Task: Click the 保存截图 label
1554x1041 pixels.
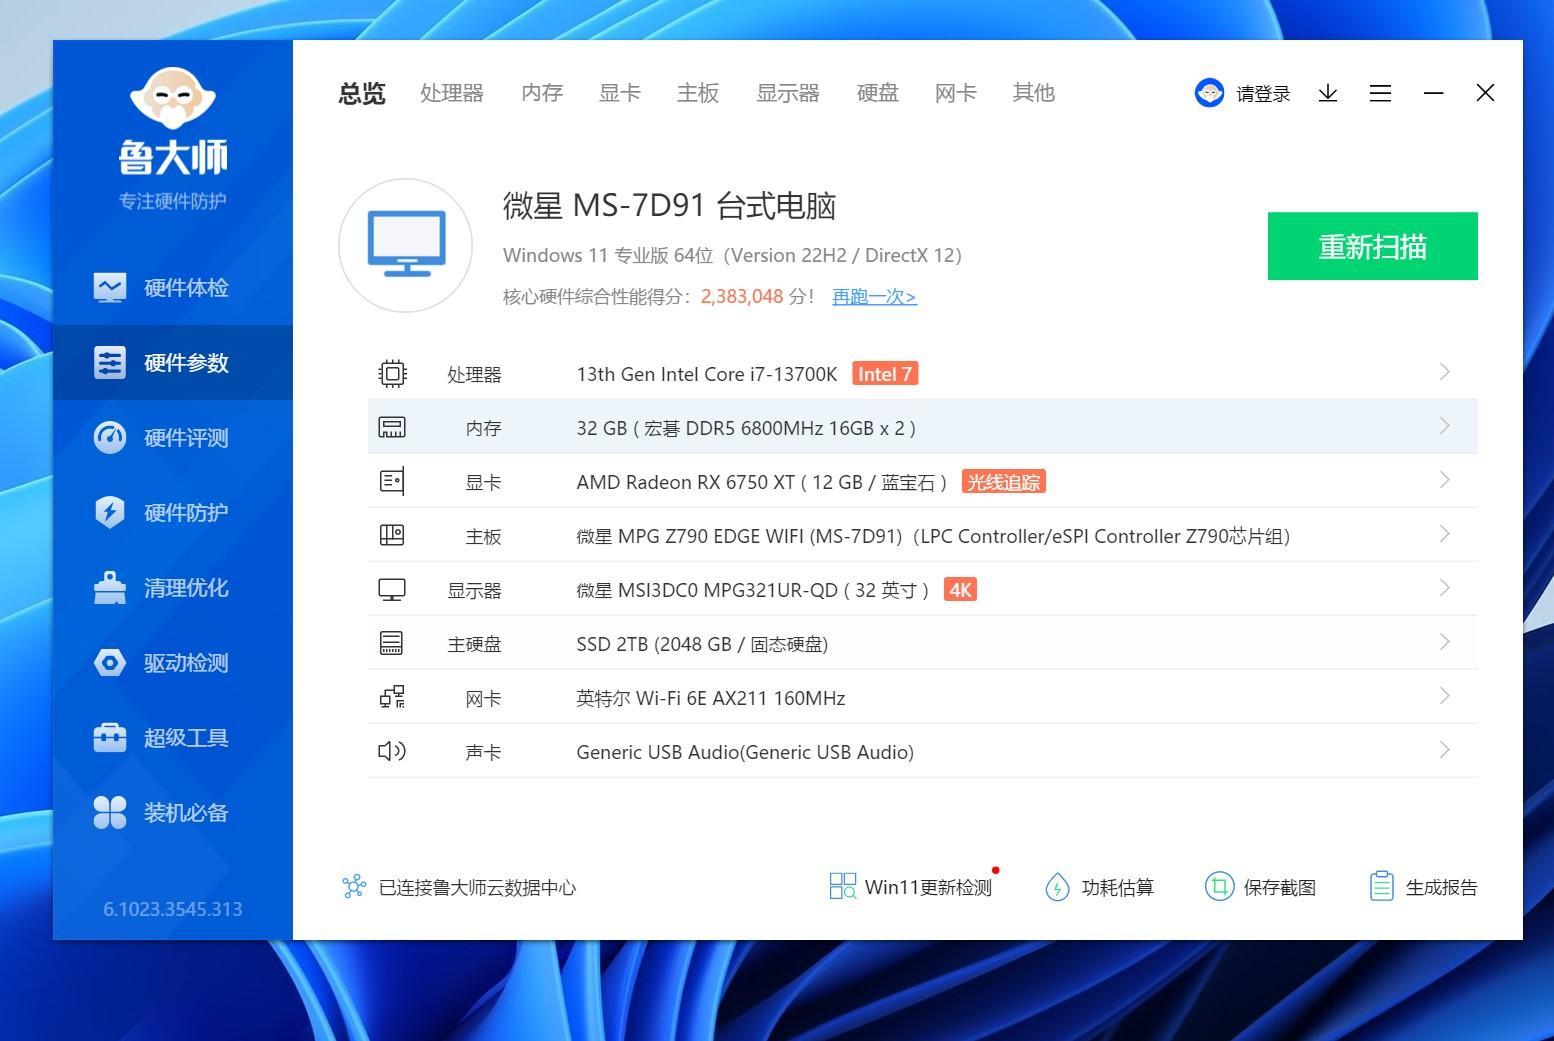Action: (1280, 888)
